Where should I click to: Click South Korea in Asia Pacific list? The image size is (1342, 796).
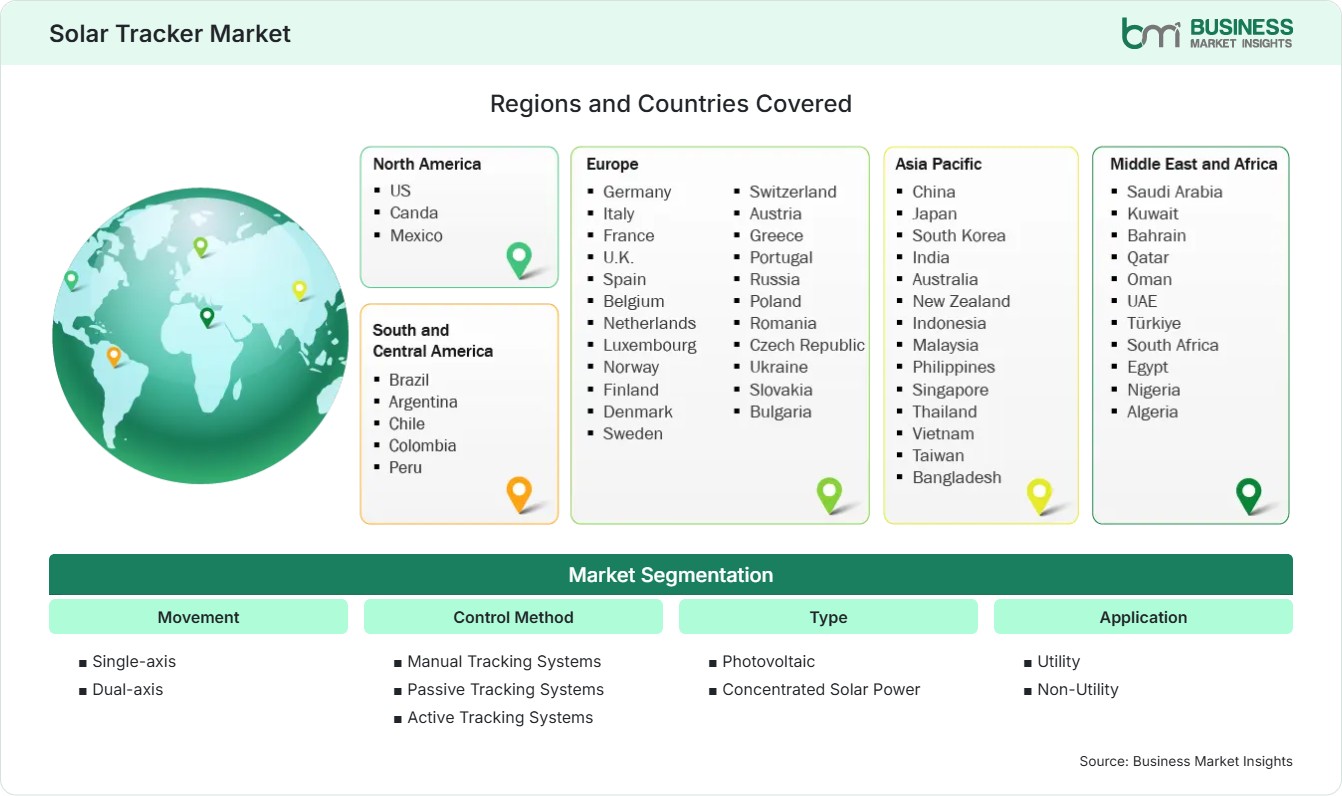[959, 235]
